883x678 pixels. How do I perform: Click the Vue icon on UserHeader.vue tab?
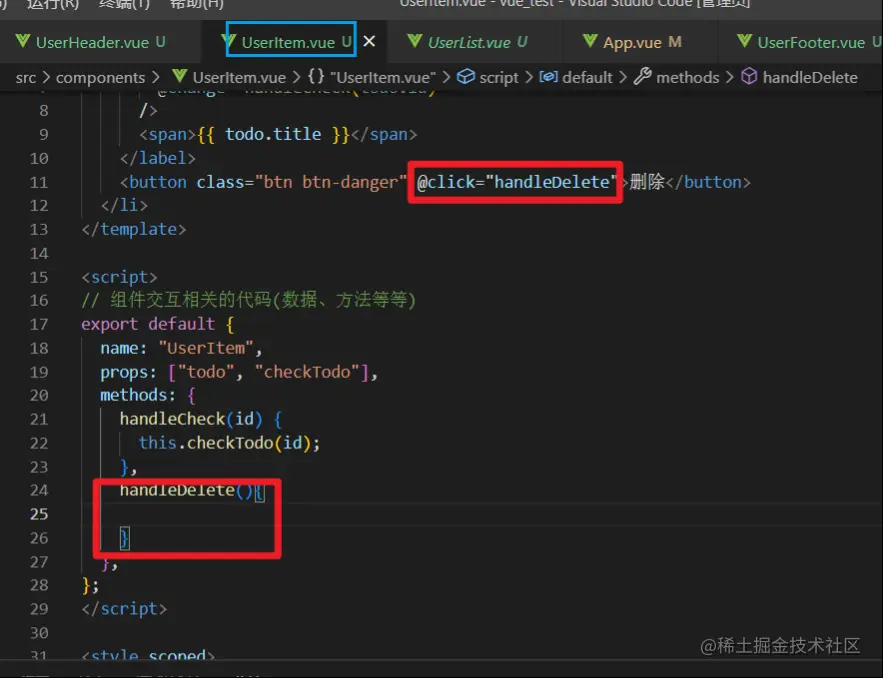click(23, 41)
